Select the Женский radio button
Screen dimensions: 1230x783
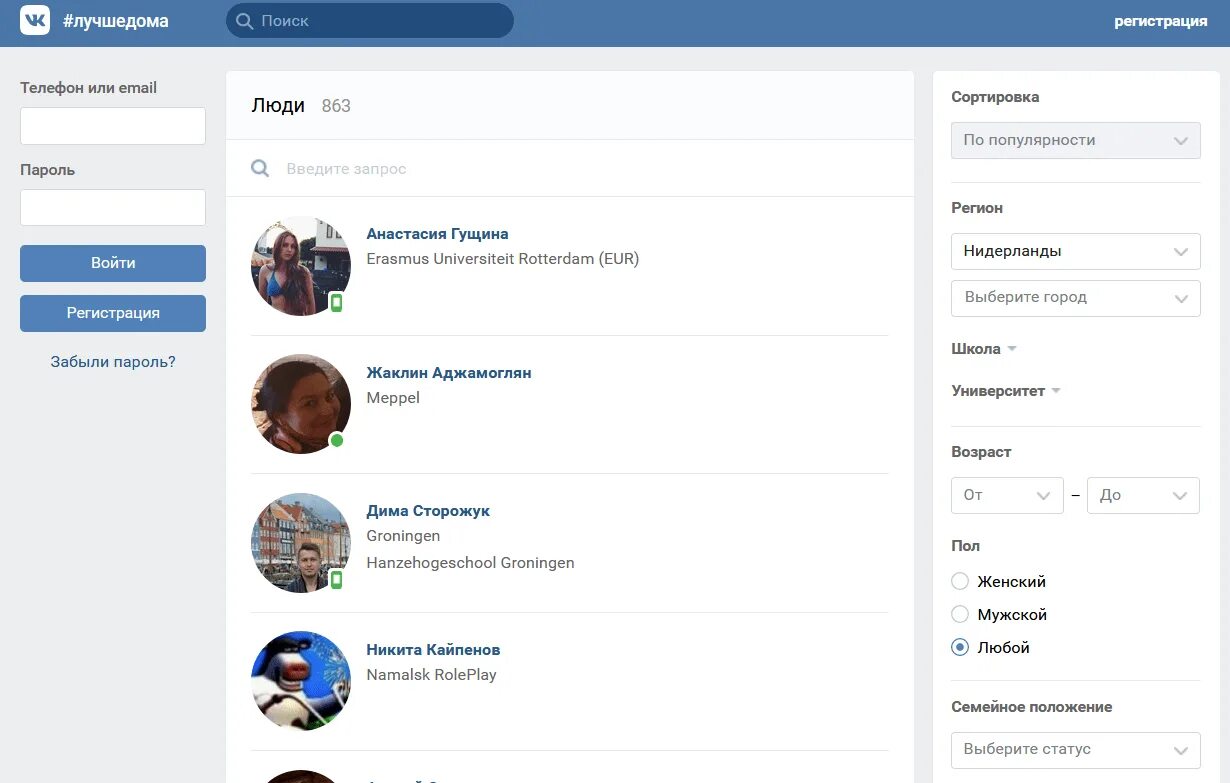point(960,581)
